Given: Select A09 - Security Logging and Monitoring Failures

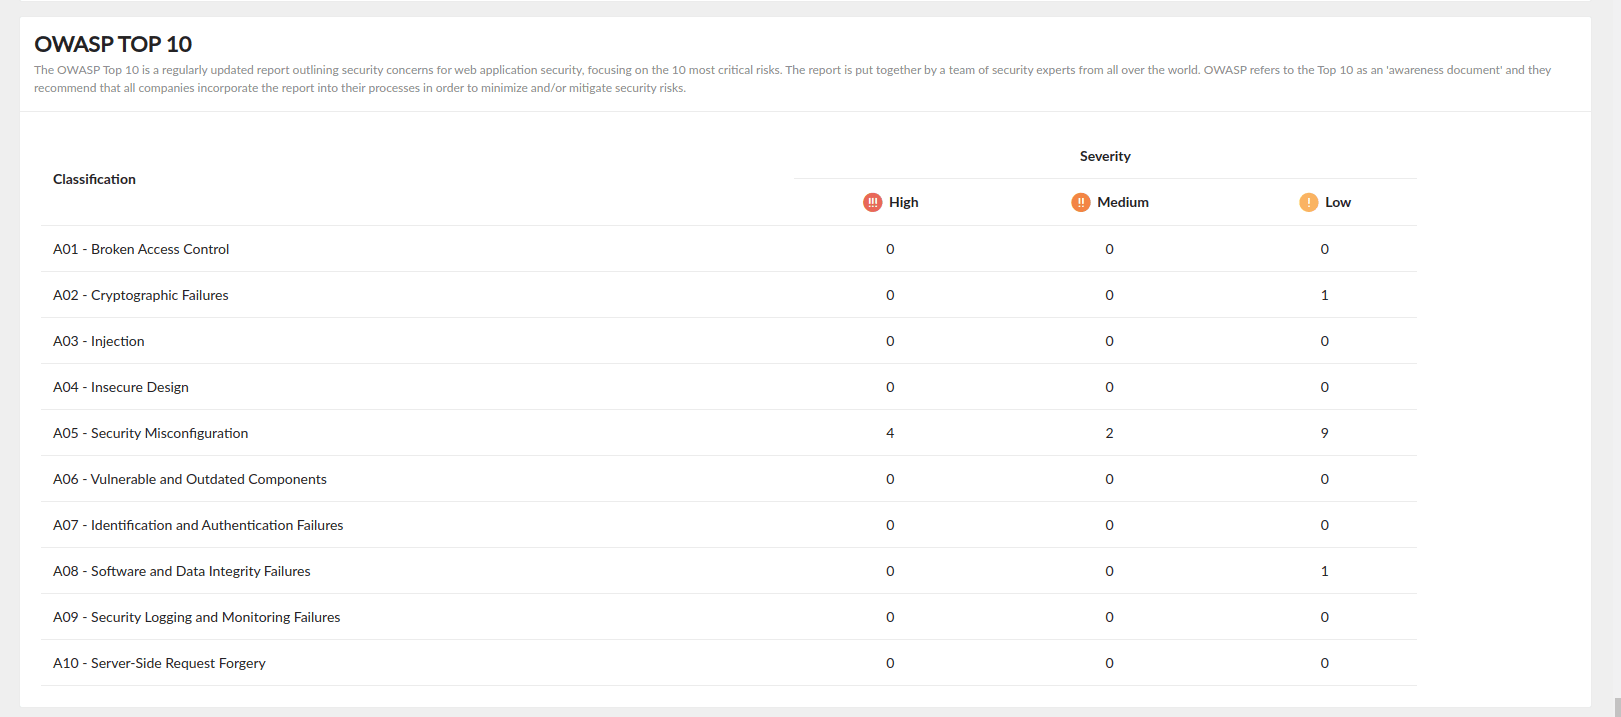Looking at the screenshot, I should [x=197, y=617].
